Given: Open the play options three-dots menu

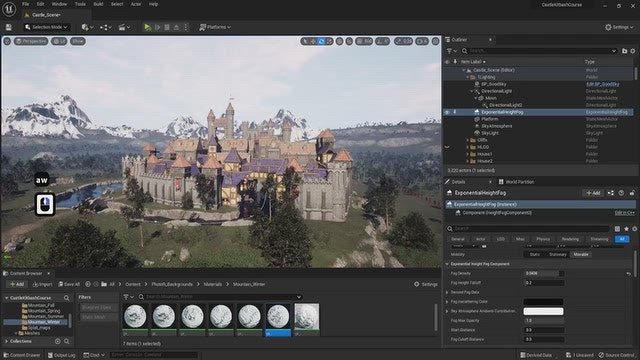Looking at the screenshot, I should click(x=186, y=27).
